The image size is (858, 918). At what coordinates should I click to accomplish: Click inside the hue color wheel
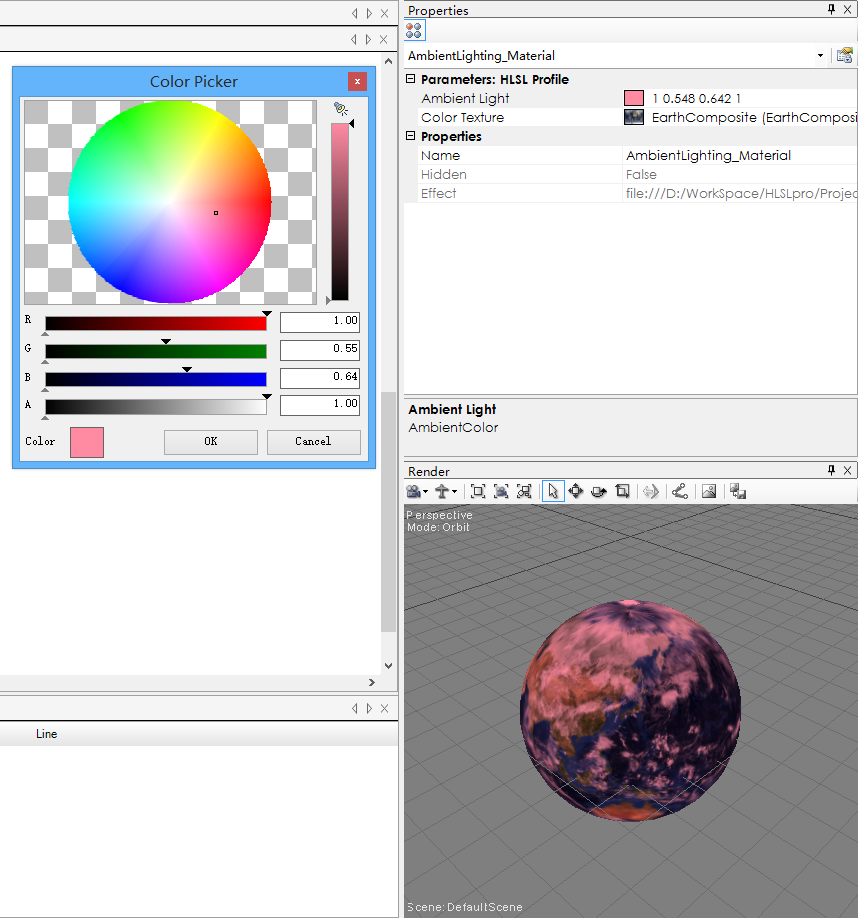[170, 202]
